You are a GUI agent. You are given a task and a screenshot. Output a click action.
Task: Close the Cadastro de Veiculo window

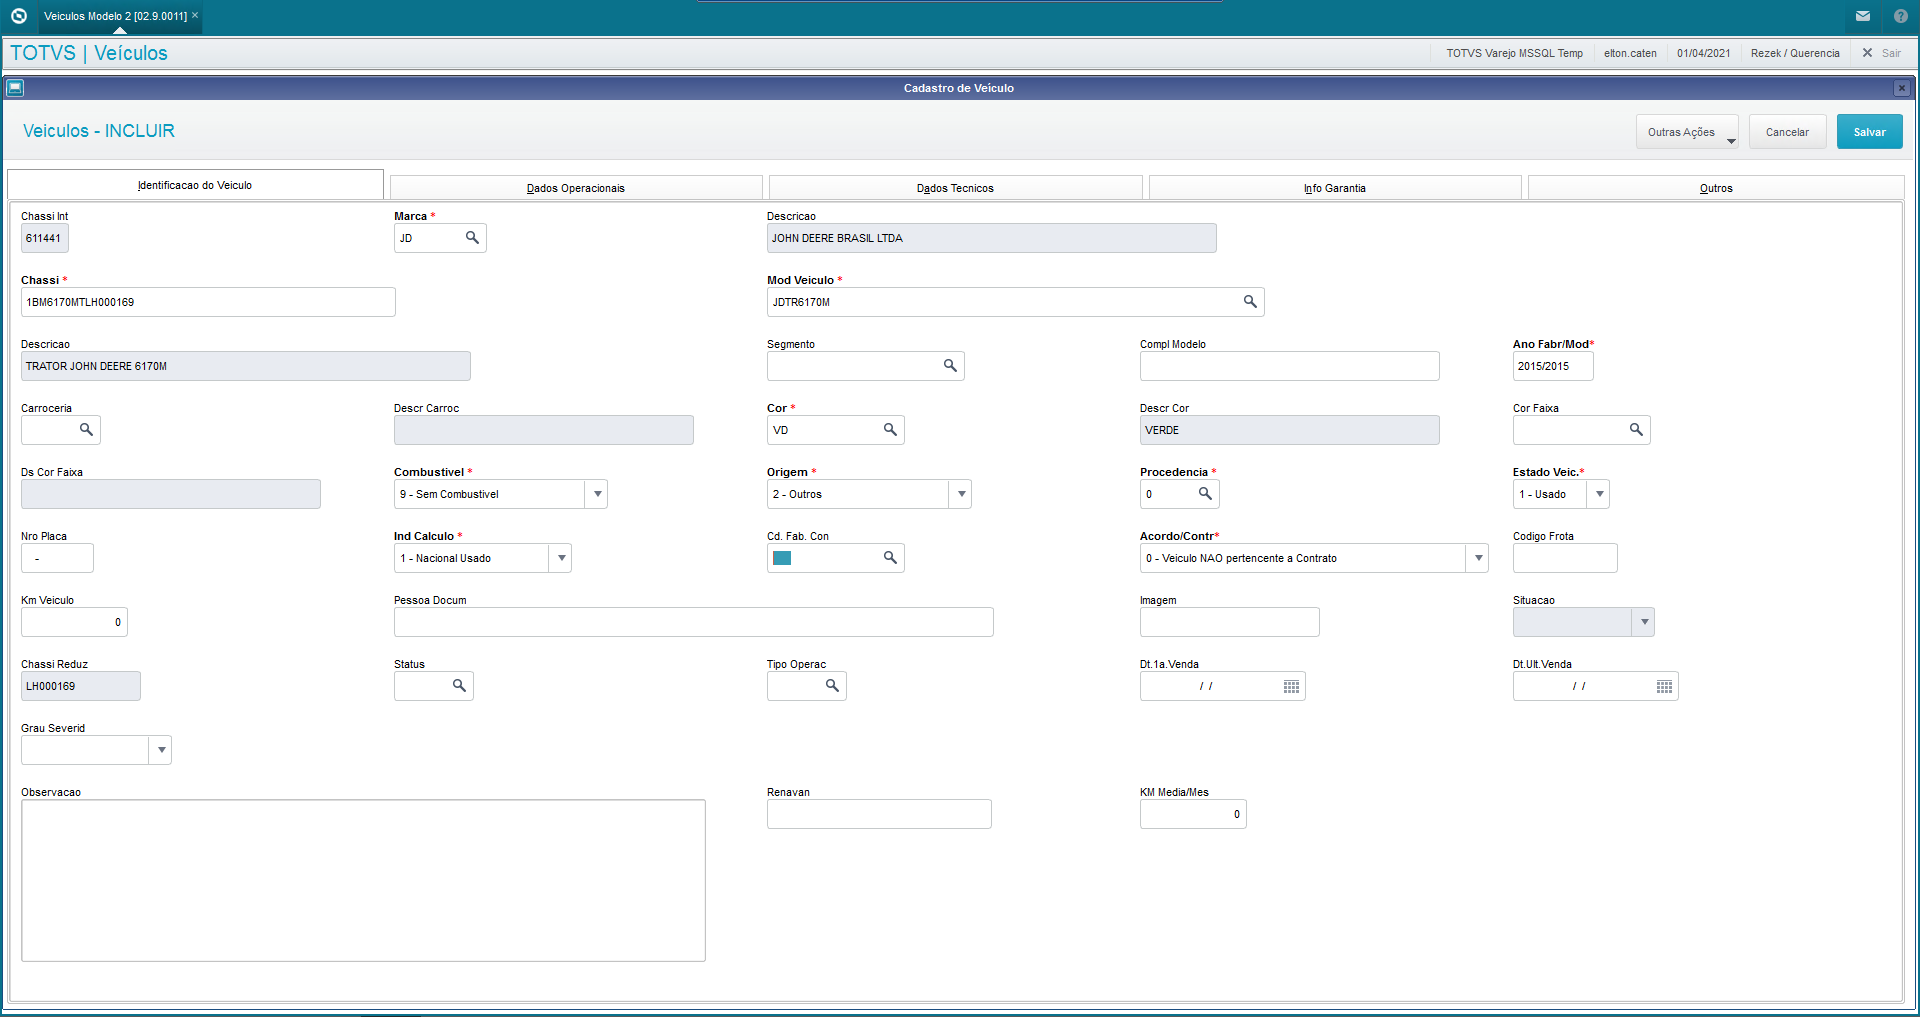1902,88
